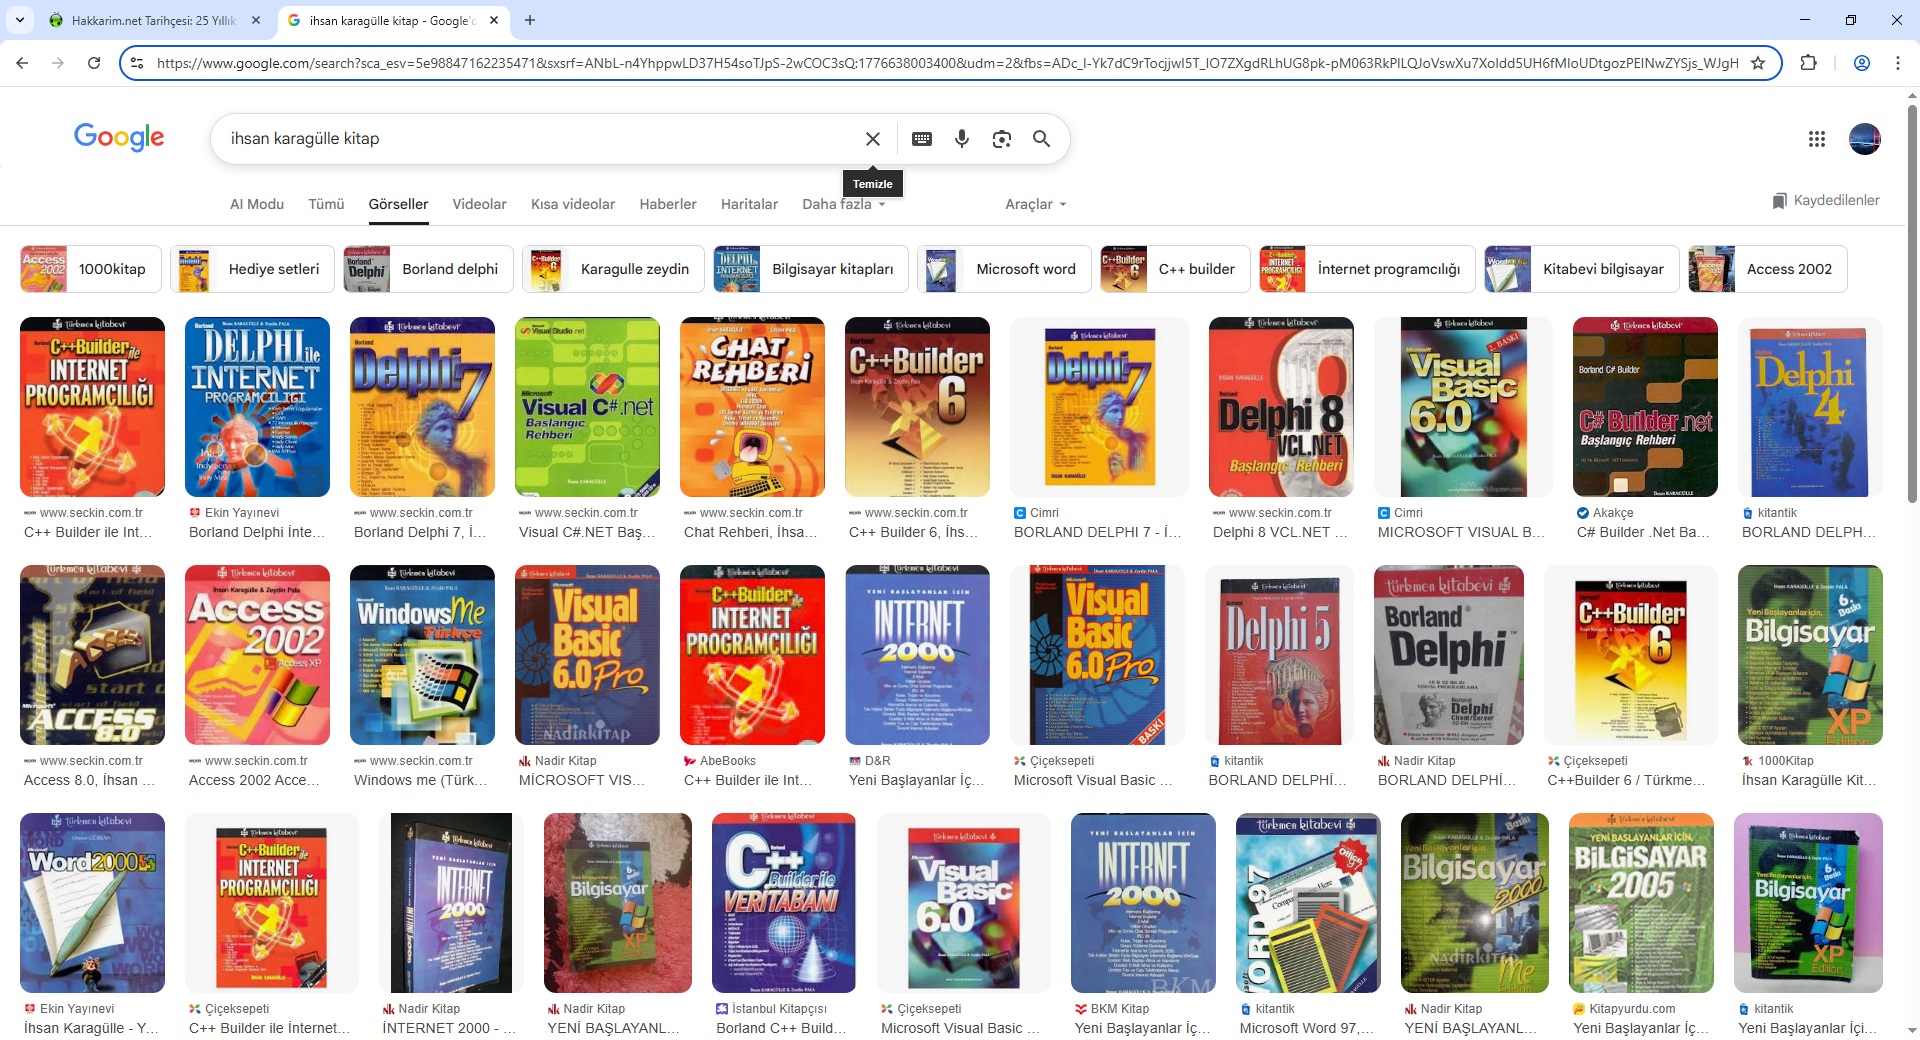This screenshot has height=1040, width=1920.
Task: Open the Chrome three-dot menu
Action: pyautogui.click(x=1897, y=63)
